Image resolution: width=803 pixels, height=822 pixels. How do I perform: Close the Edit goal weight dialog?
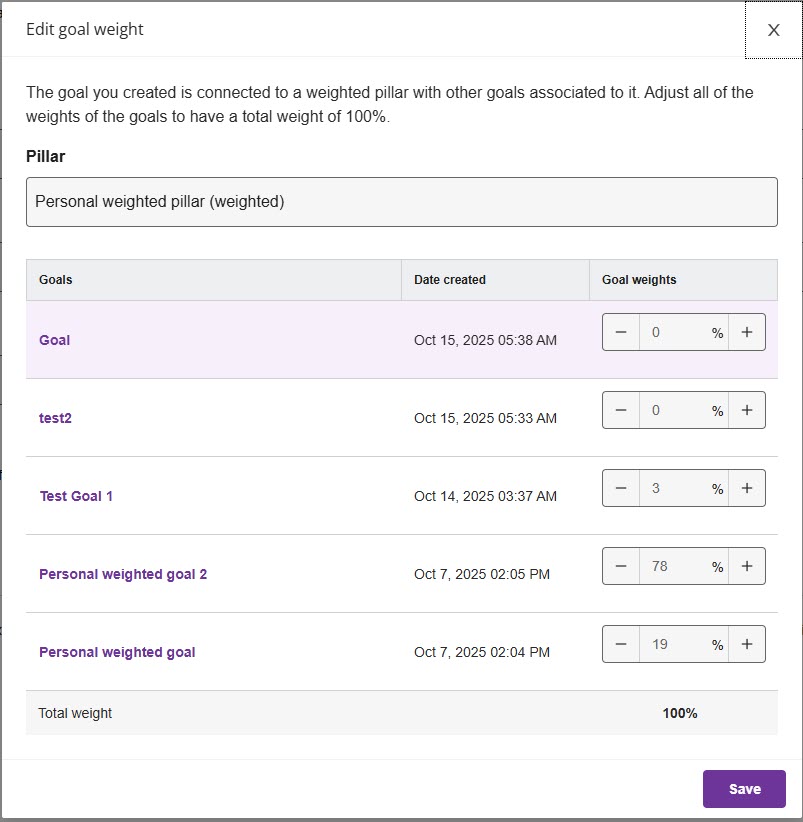[x=773, y=30]
